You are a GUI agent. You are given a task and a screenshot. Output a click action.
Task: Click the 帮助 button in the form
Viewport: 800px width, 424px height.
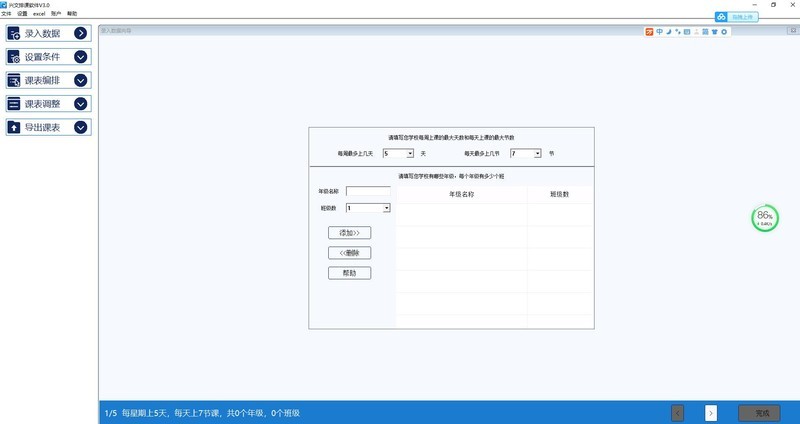(349, 273)
